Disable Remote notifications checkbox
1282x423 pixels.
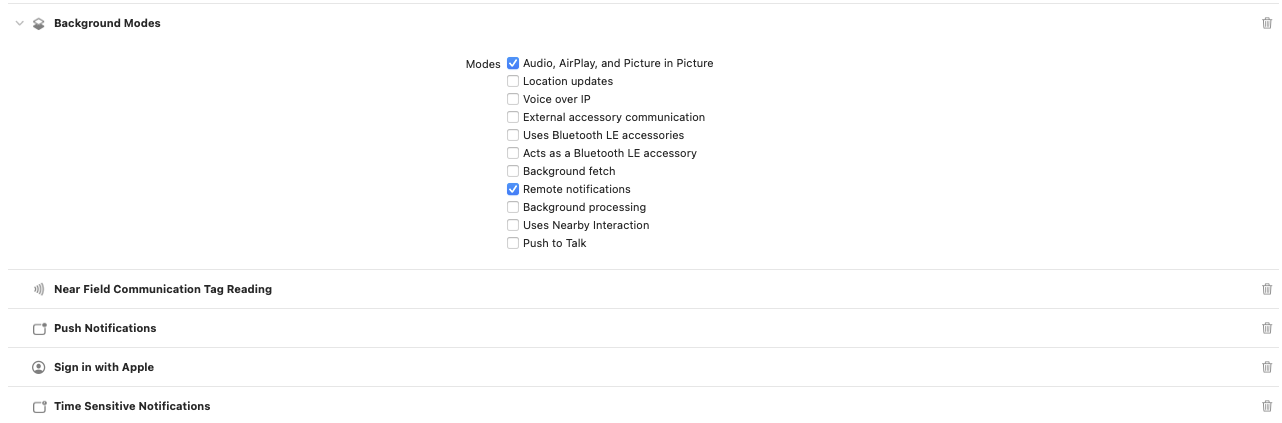(513, 189)
